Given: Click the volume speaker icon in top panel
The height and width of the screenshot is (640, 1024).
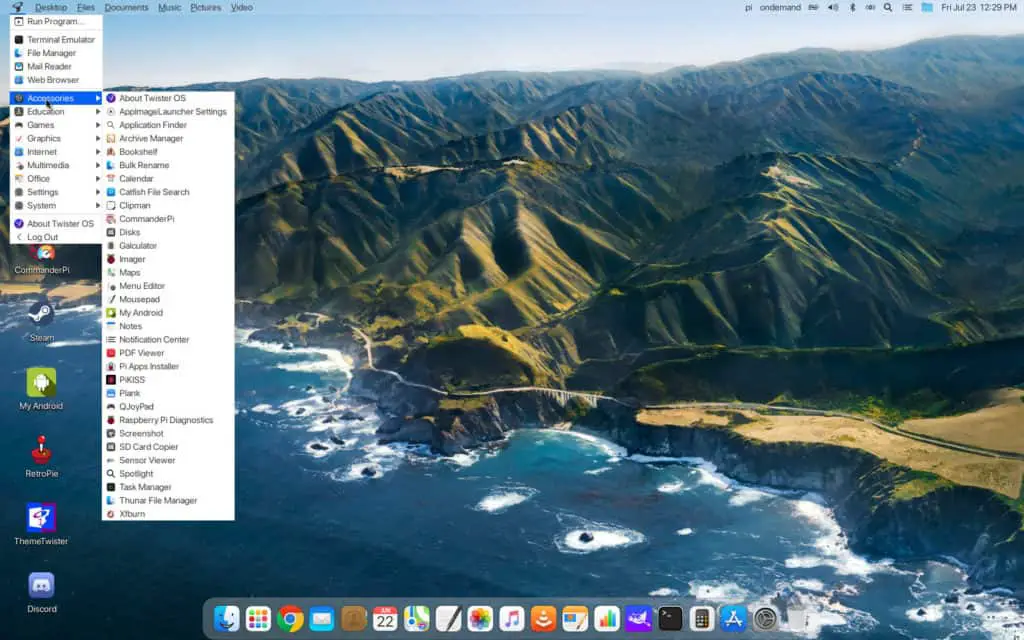Looking at the screenshot, I should tap(833, 7).
